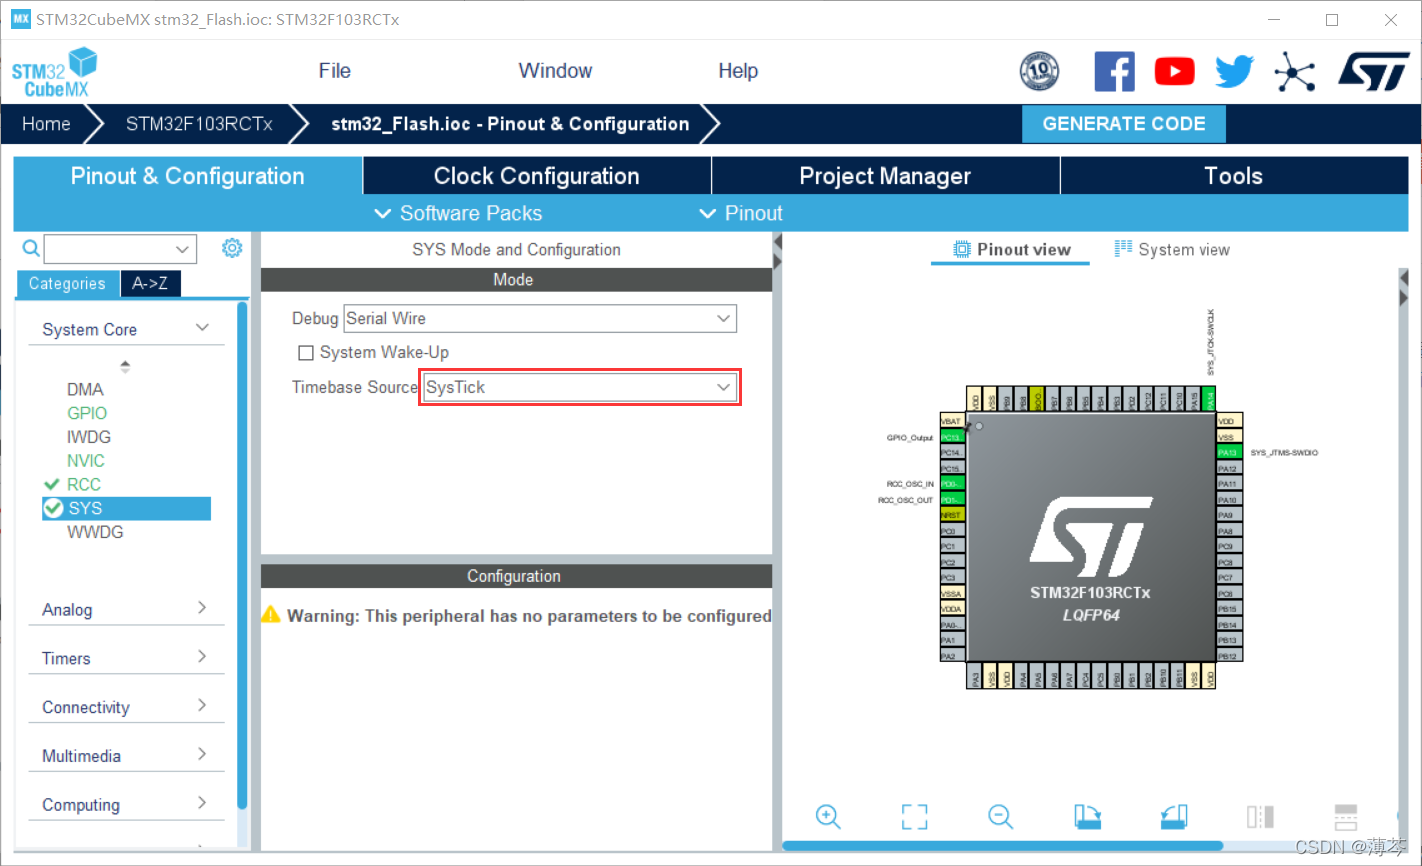Open the Pinout dropdown menu
Image resolution: width=1422 pixels, height=866 pixels.
(741, 213)
